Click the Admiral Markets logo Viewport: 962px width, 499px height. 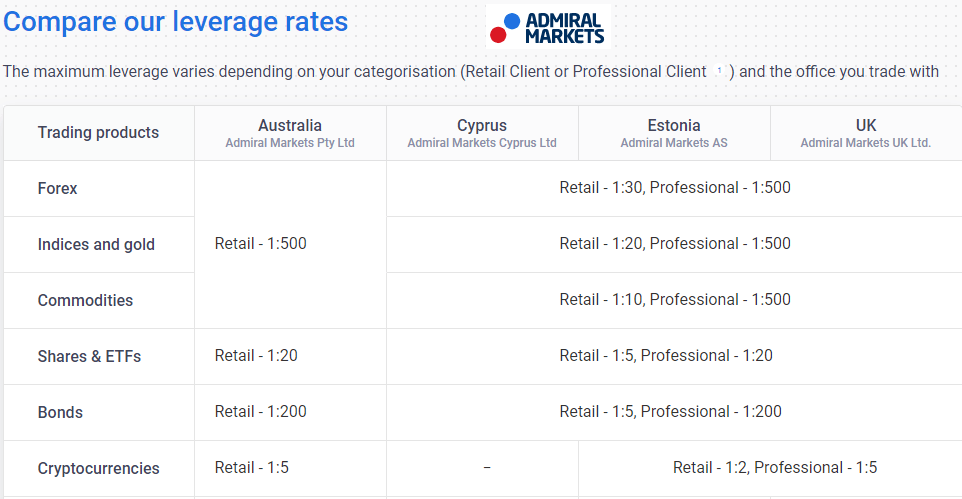point(548,27)
